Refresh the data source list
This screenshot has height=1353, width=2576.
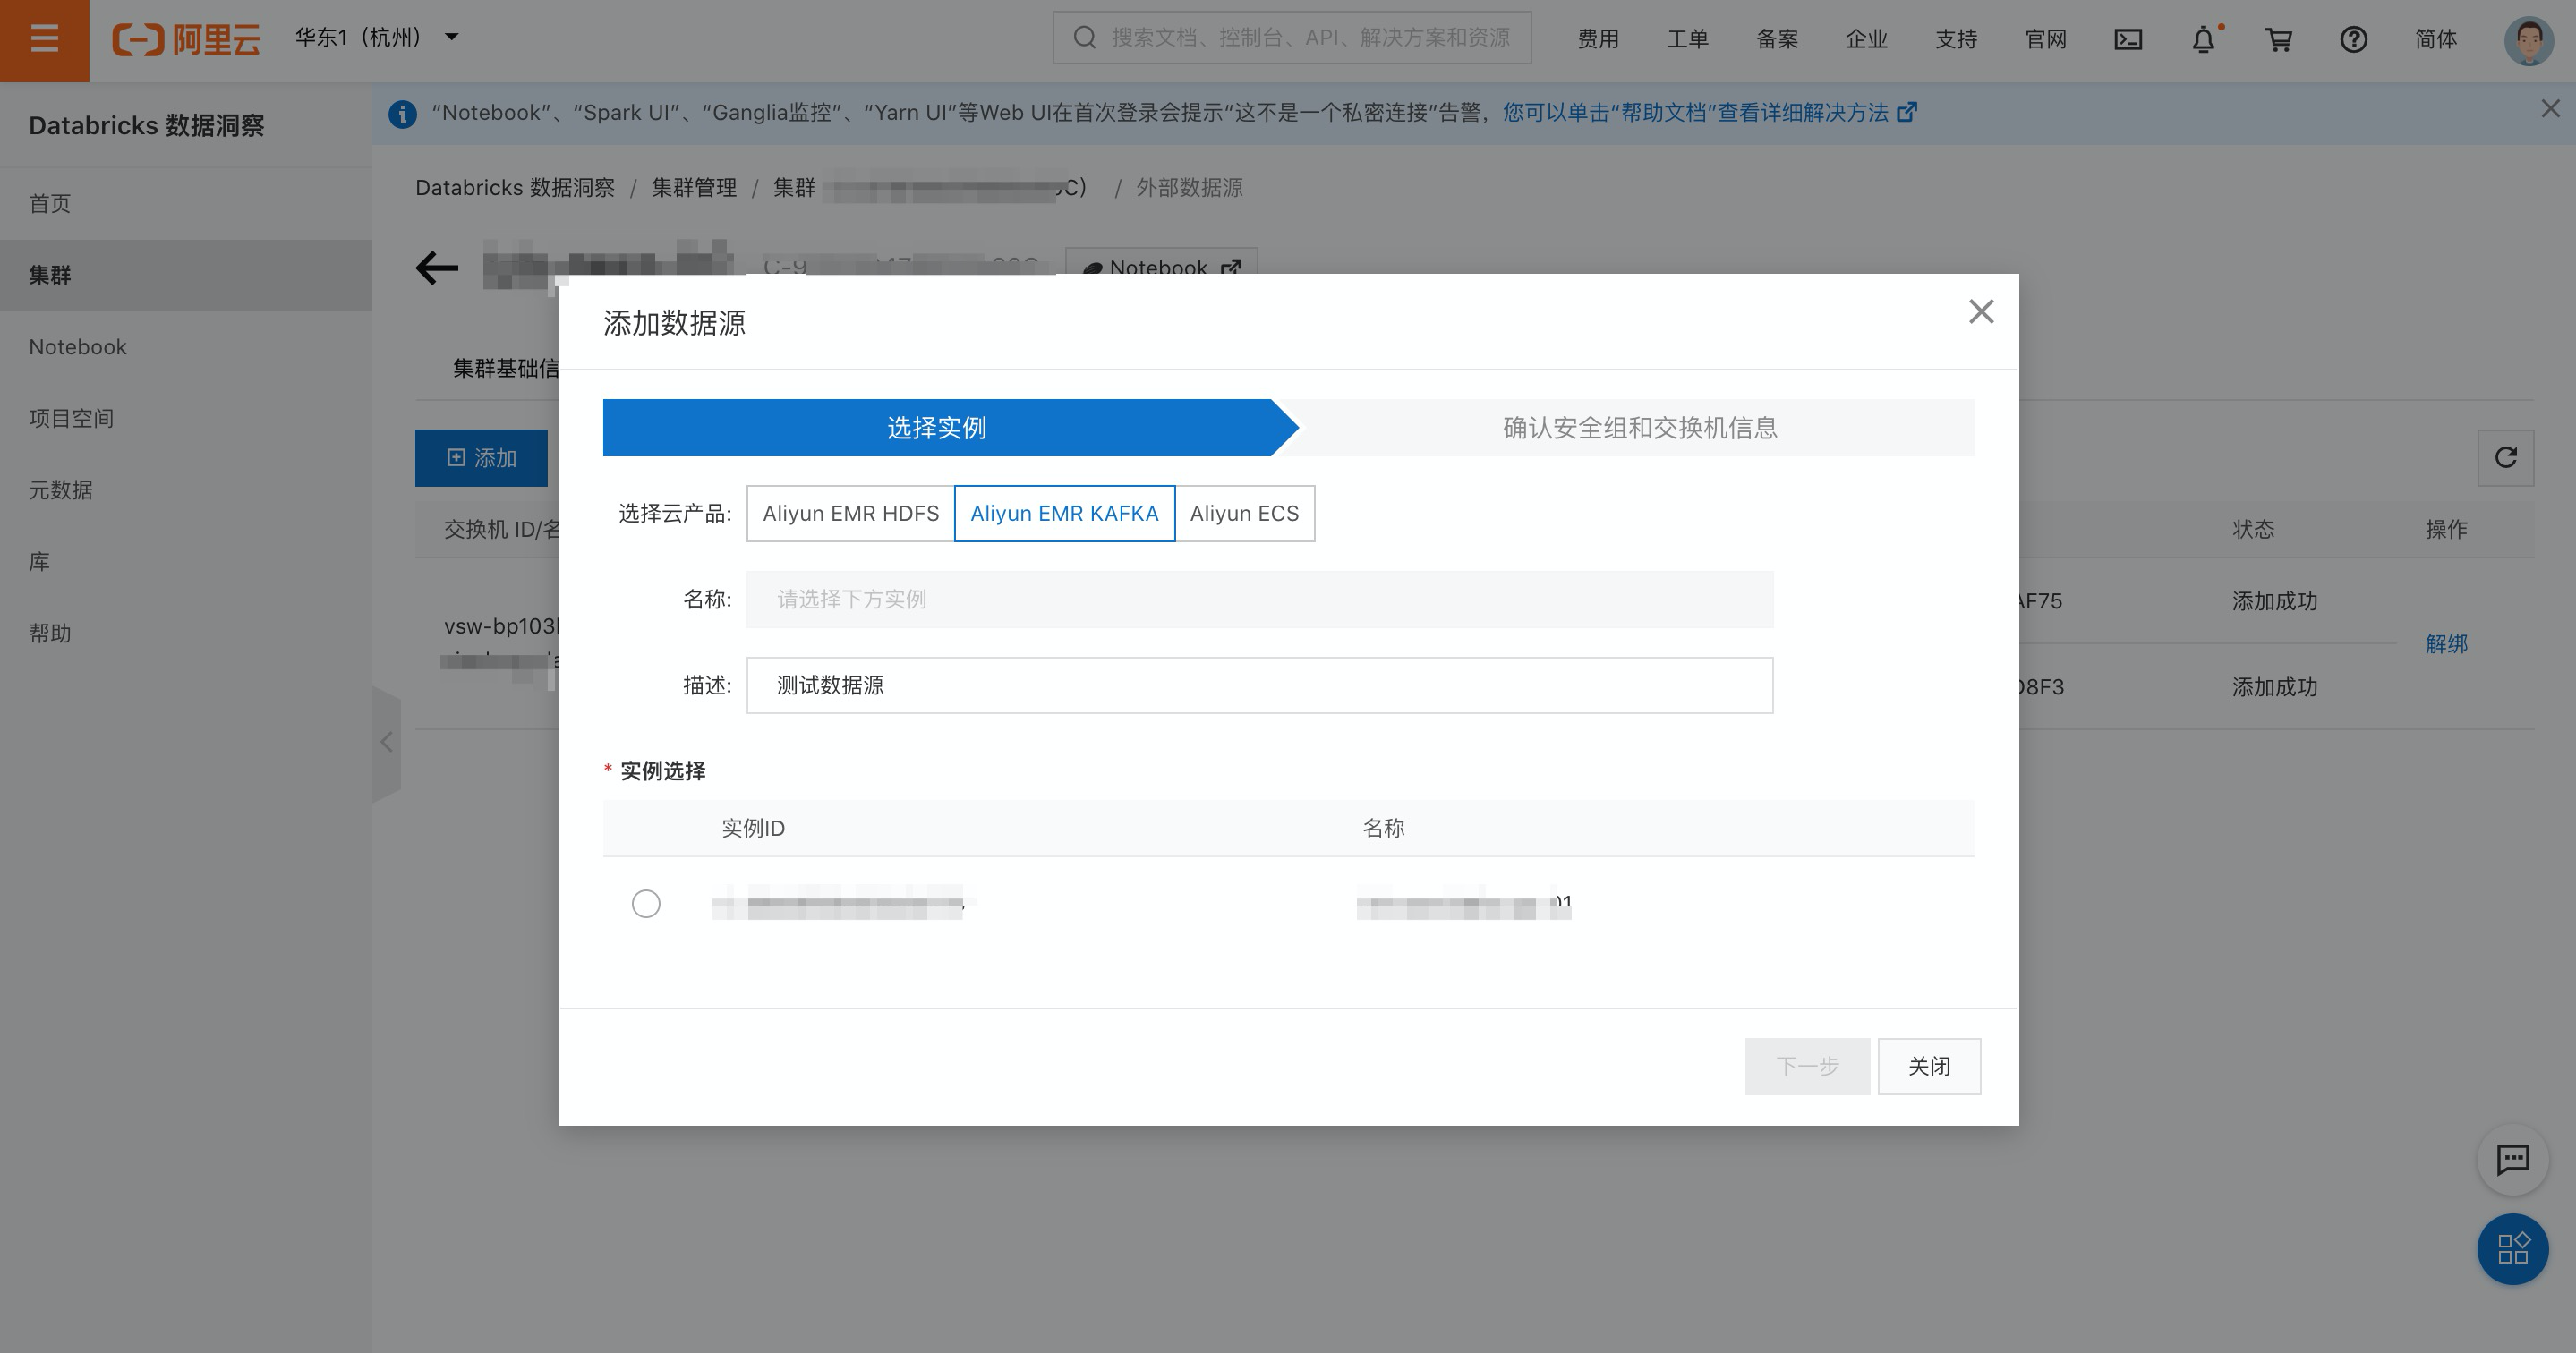coord(2505,458)
